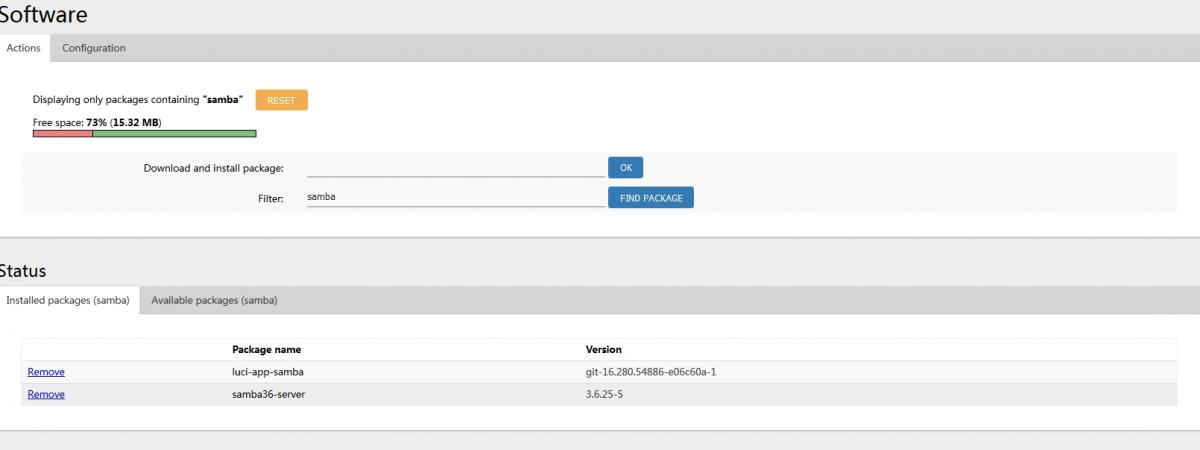Image resolution: width=1200 pixels, height=450 pixels.
Task: Click the Version column header
Action: coord(603,350)
